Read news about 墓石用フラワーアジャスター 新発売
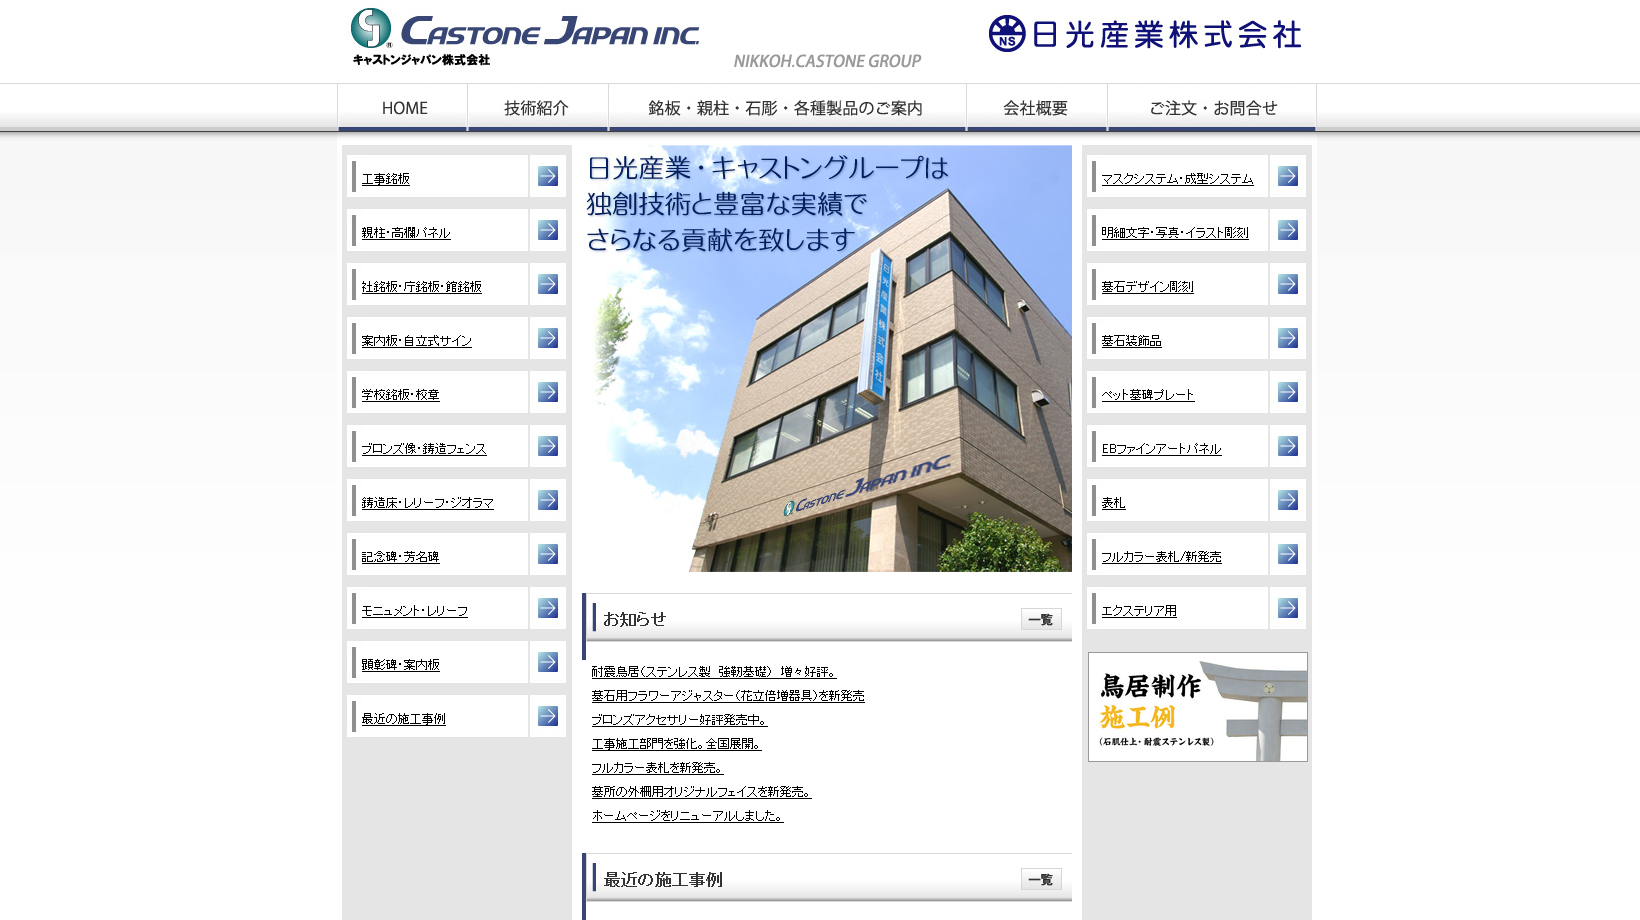Viewport: 1640px width, 920px height. [x=728, y=696]
